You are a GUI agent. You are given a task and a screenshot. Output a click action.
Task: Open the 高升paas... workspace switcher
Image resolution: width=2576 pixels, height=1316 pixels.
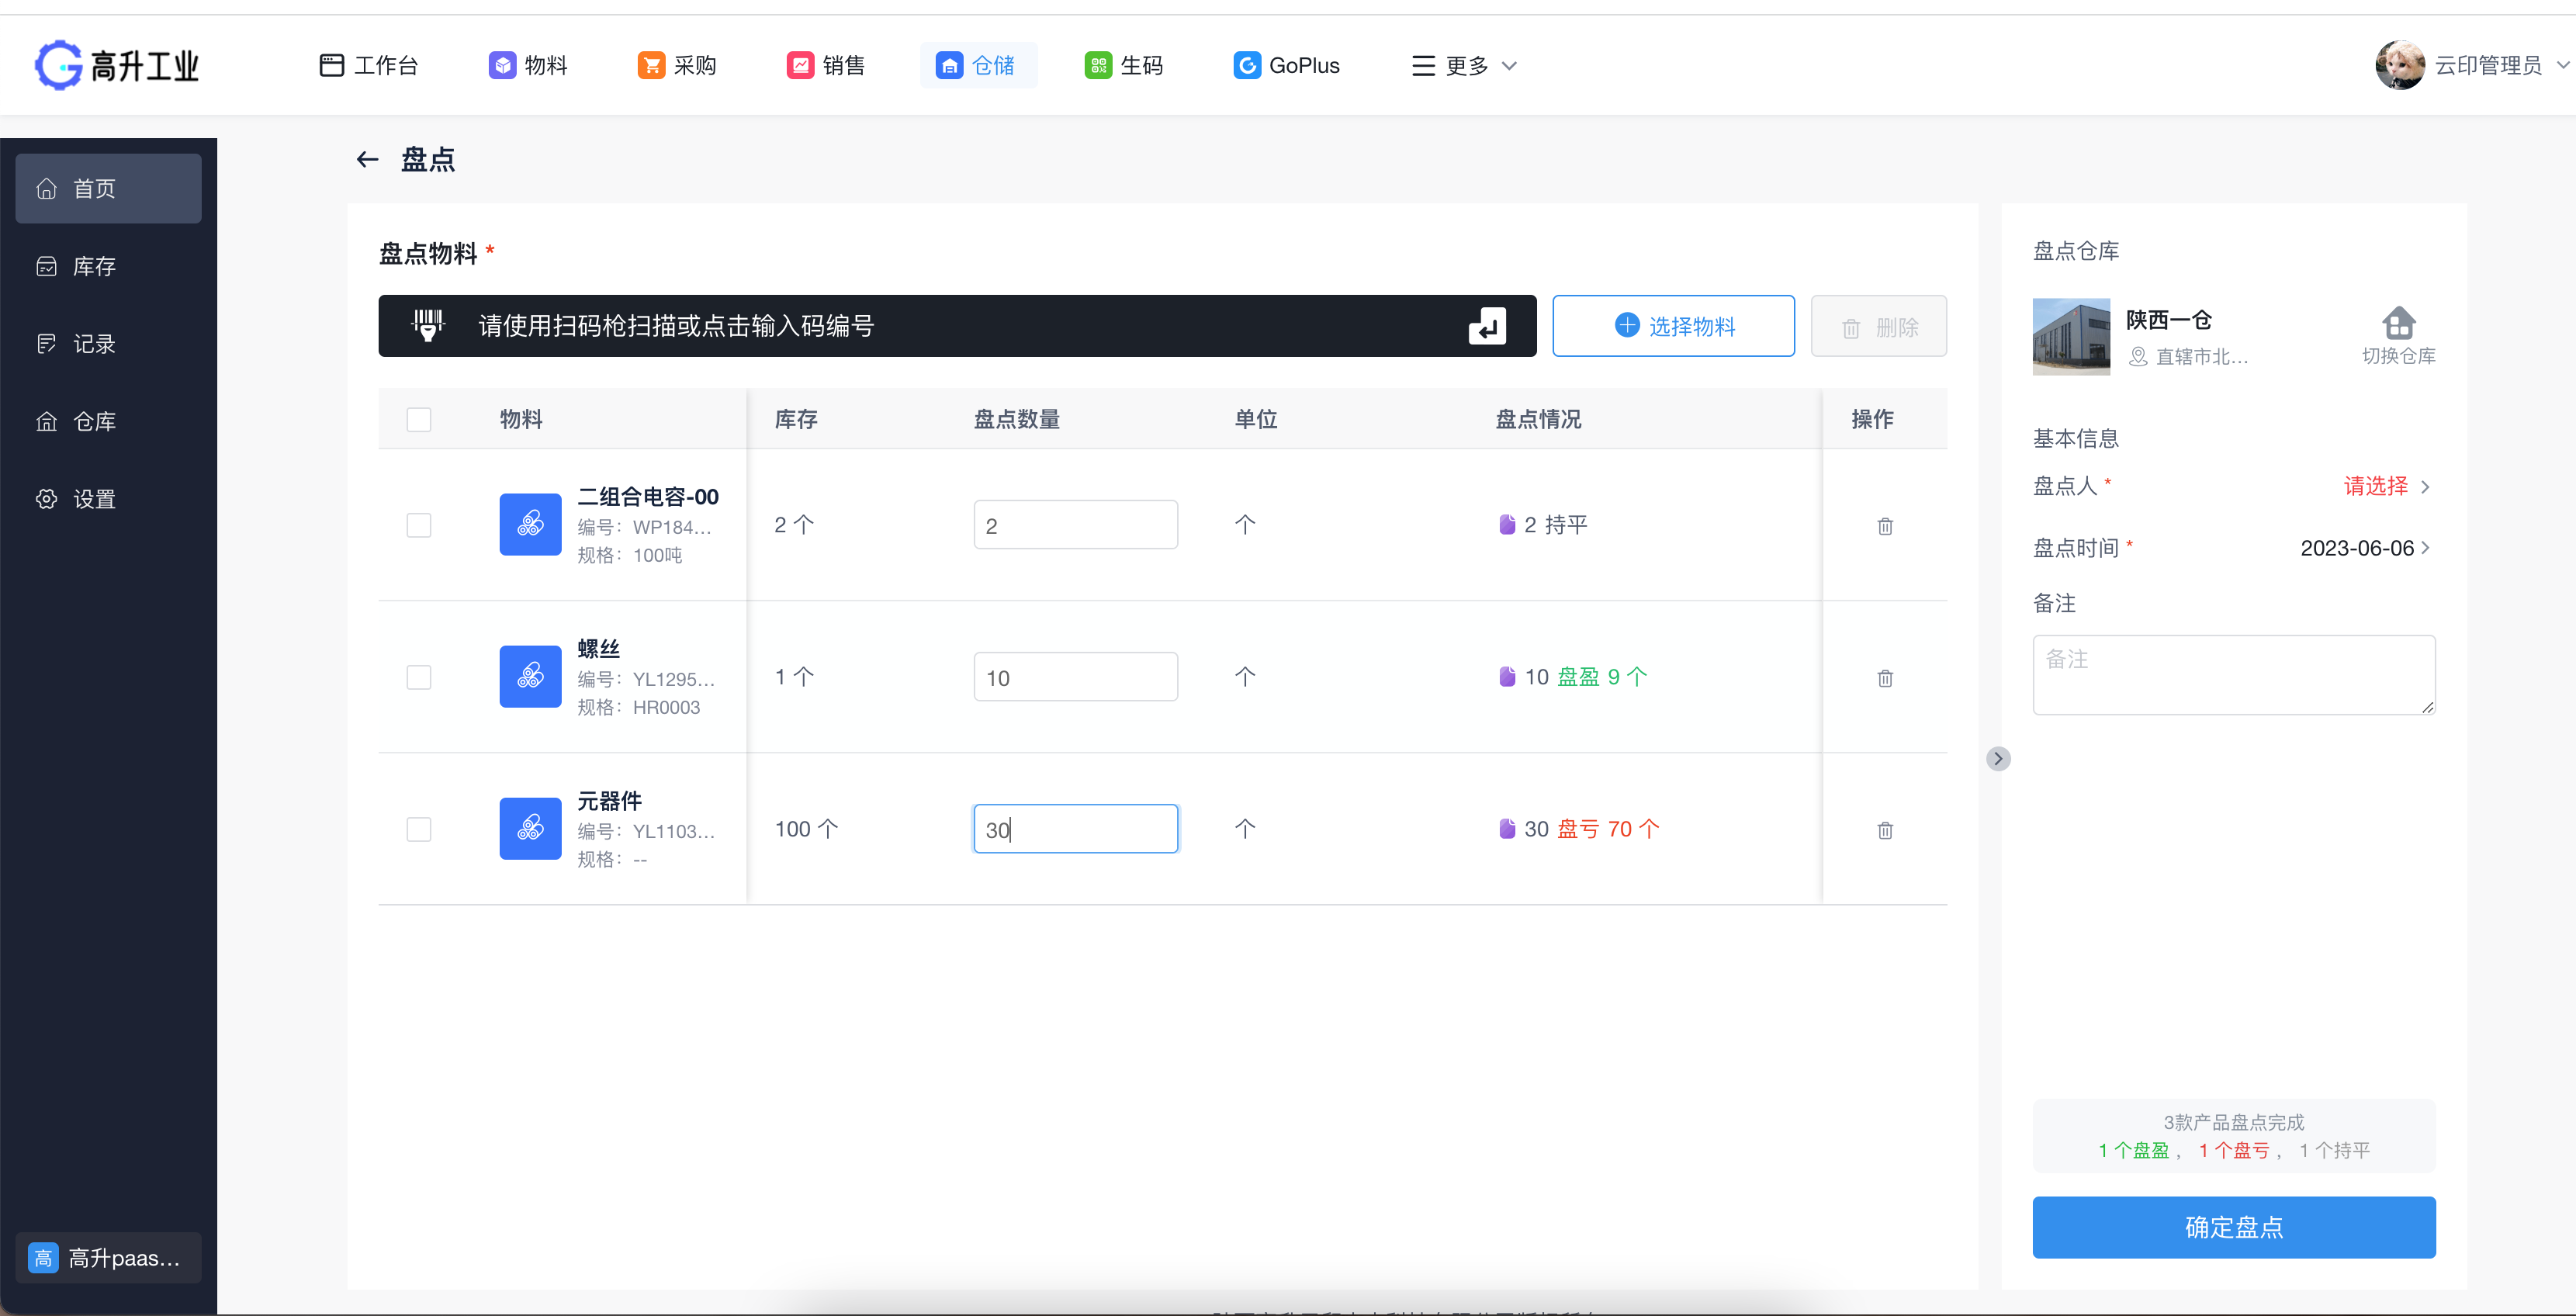(108, 1258)
